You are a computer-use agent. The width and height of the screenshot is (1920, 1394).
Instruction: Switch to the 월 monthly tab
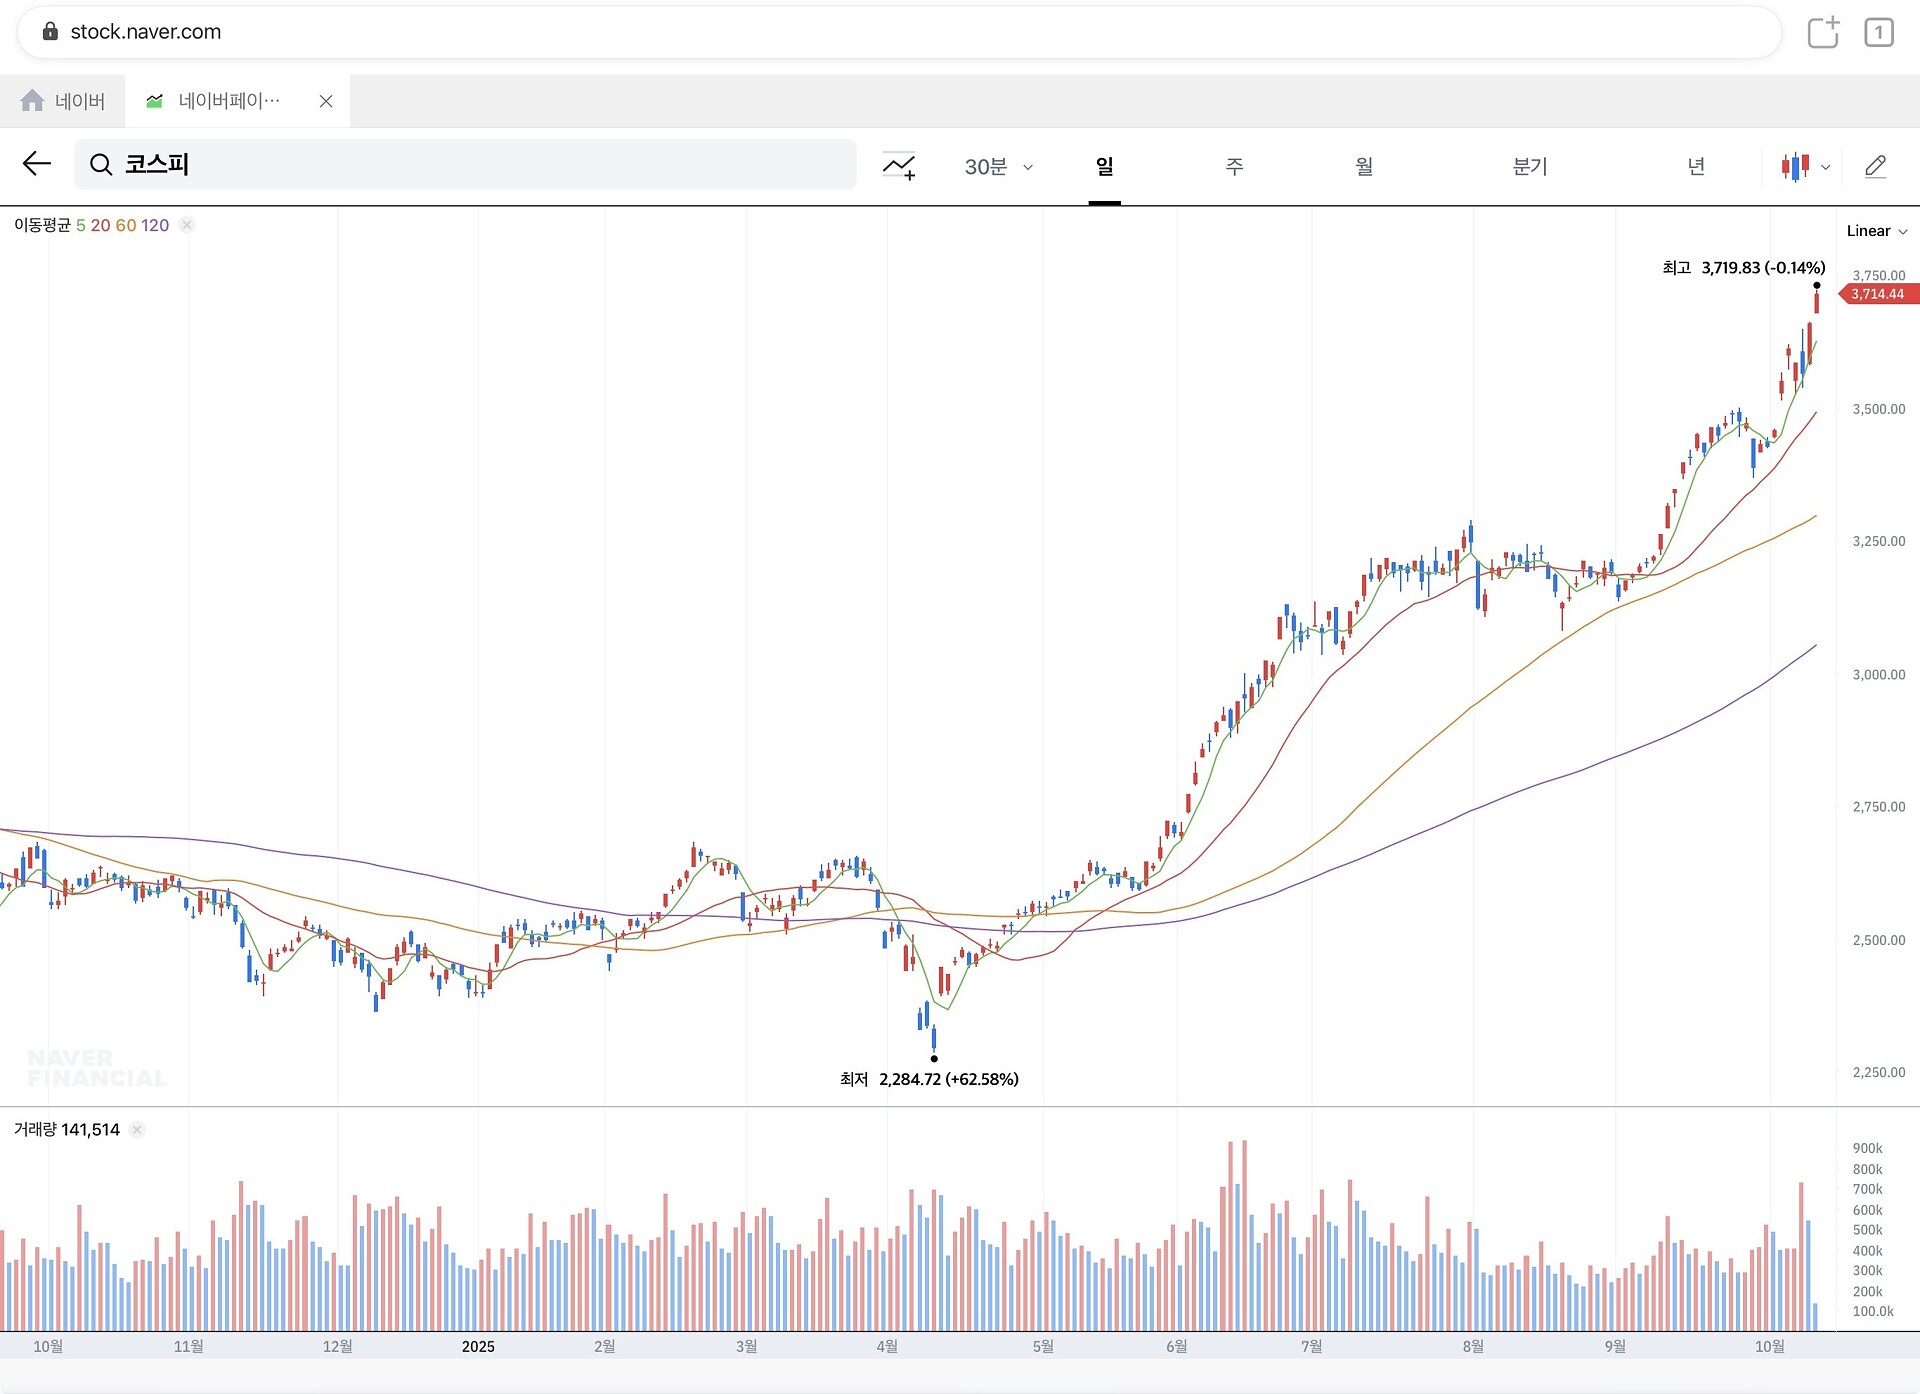tap(1364, 166)
